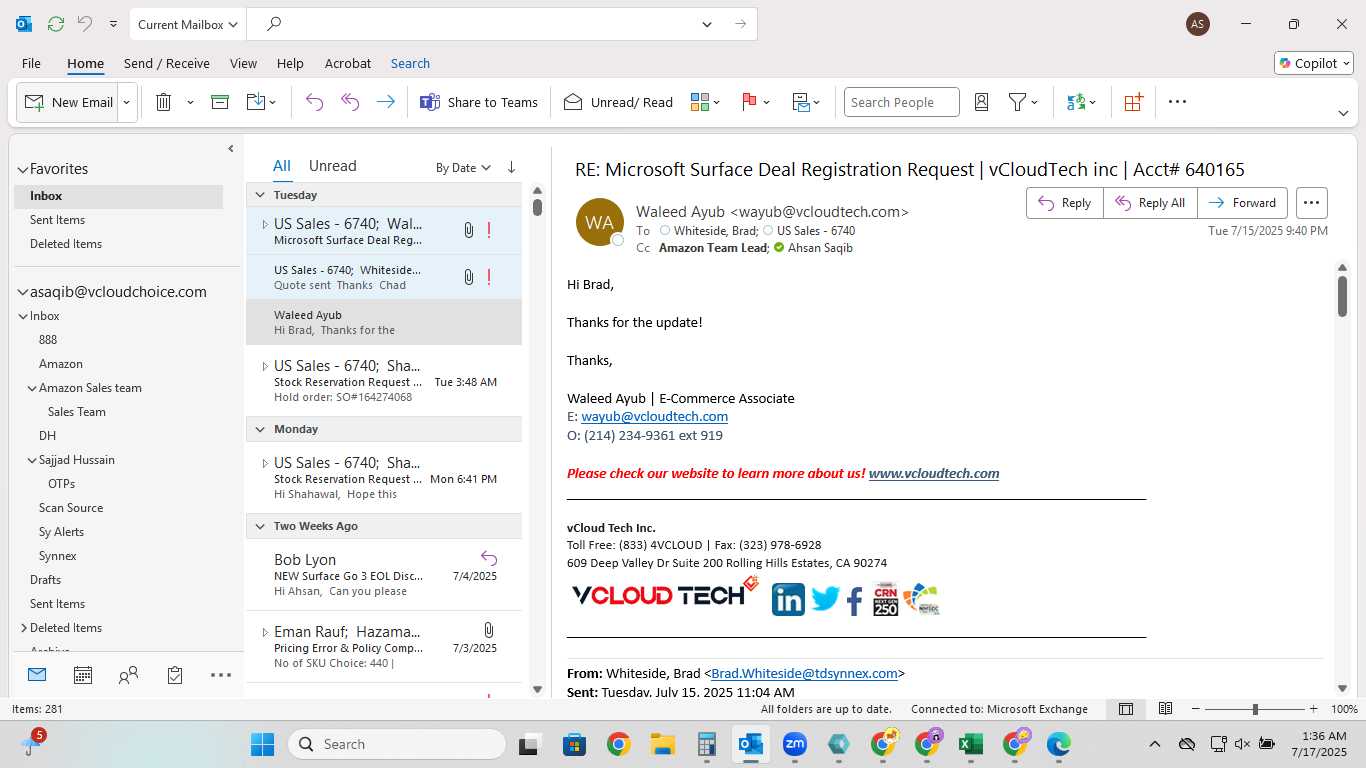Open the Bob Lyon email in list

click(384, 575)
